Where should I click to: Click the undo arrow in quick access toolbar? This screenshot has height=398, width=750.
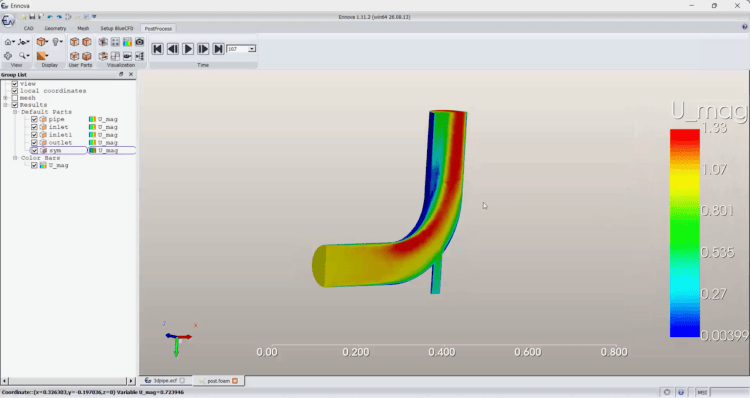point(50,17)
